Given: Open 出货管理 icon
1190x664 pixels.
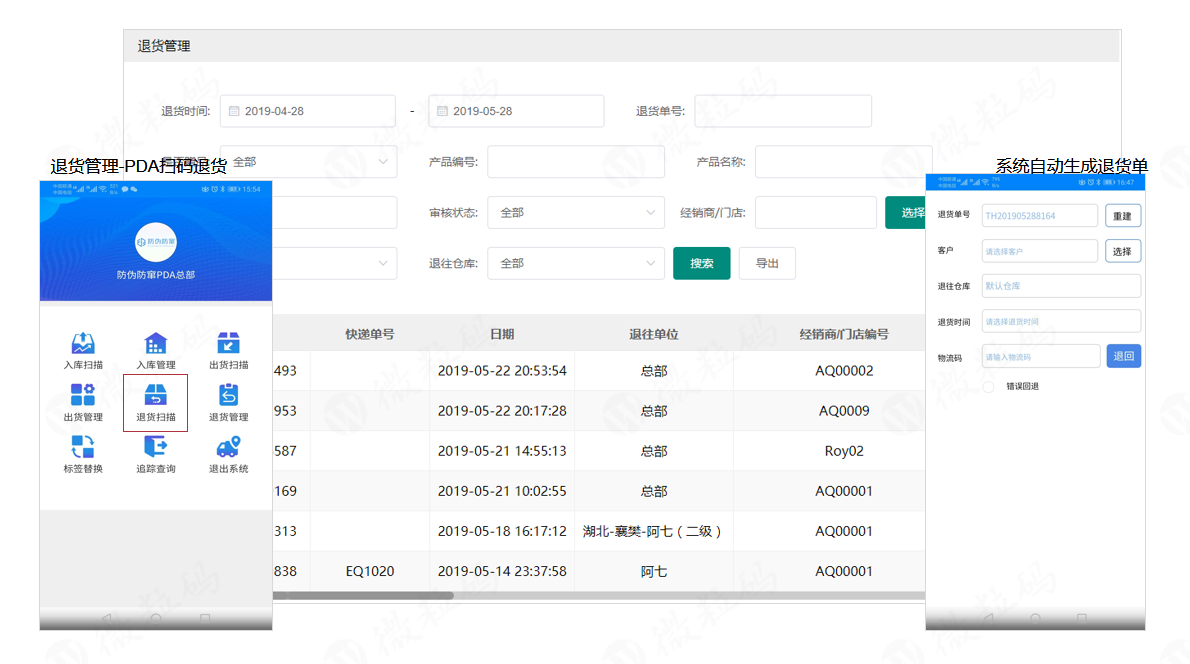Looking at the screenshot, I should (x=83, y=396).
